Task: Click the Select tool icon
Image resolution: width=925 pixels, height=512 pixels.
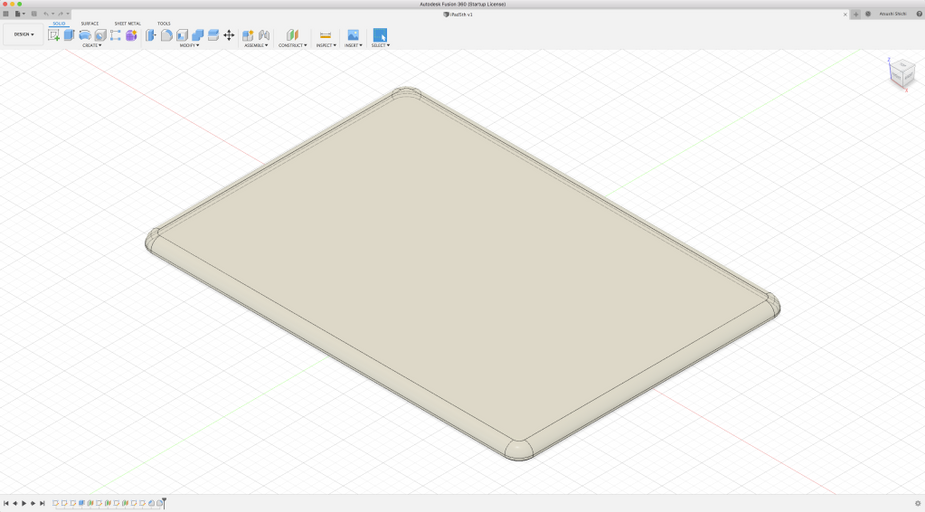Action: [x=380, y=35]
